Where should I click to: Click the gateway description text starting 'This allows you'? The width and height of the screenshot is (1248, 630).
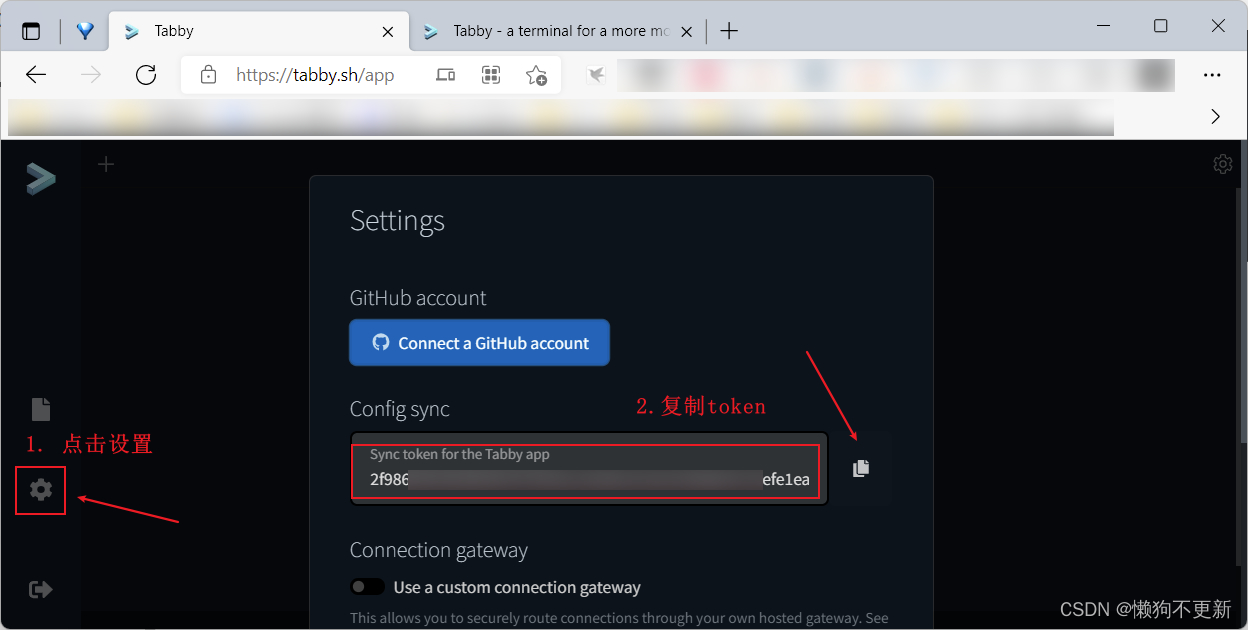click(x=619, y=618)
